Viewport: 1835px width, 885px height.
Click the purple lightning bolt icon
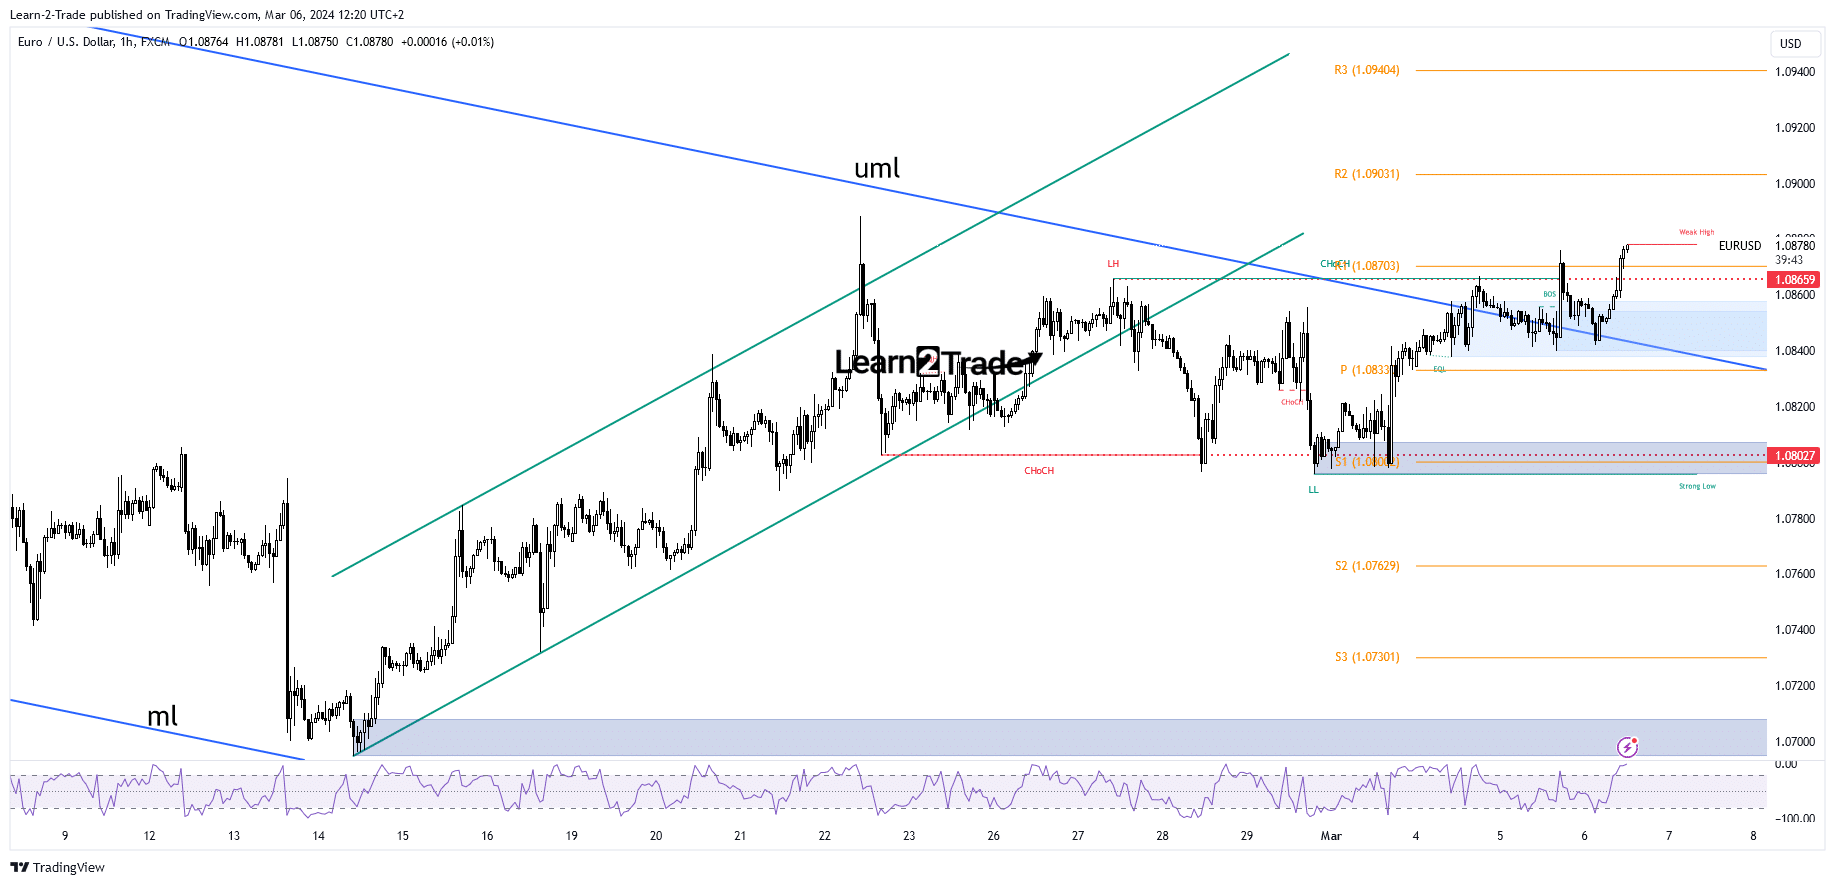1627,747
